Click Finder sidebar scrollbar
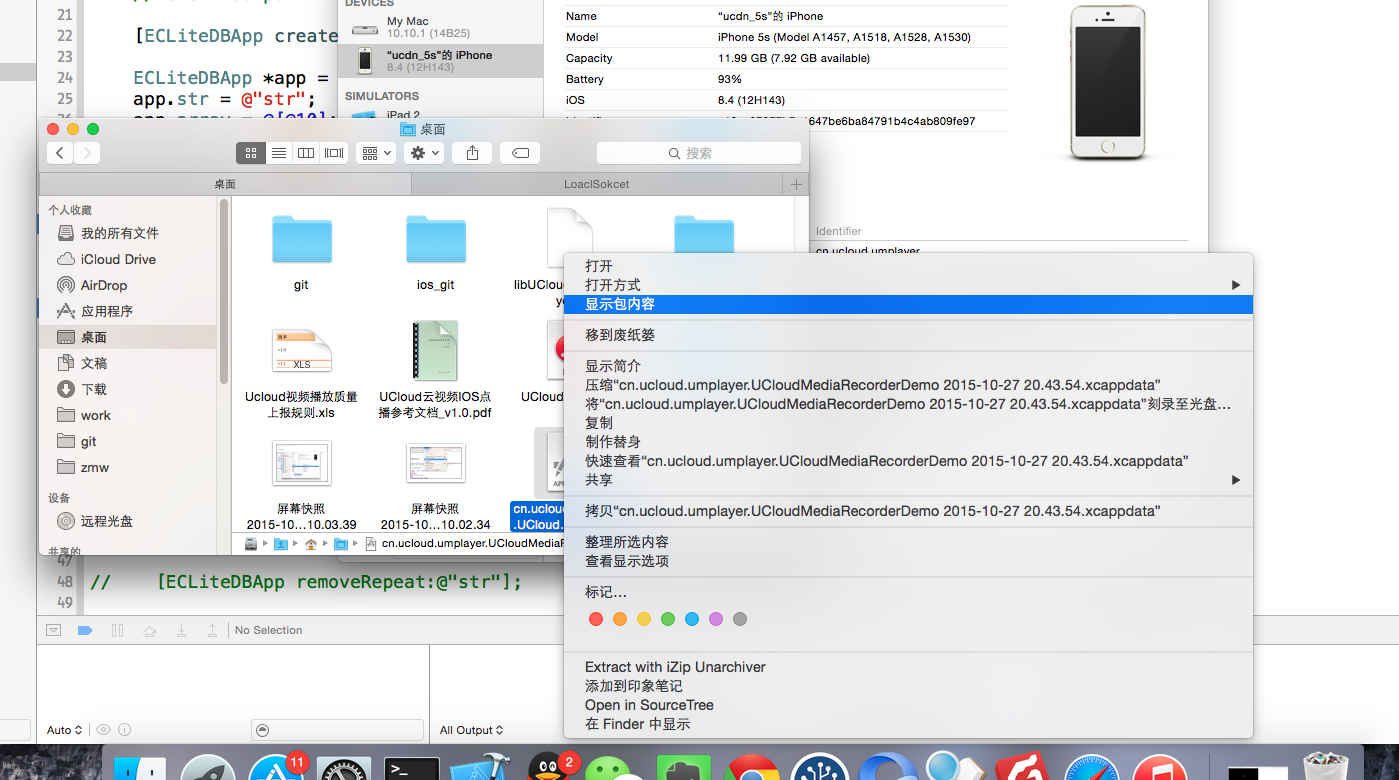 tap(224, 290)
